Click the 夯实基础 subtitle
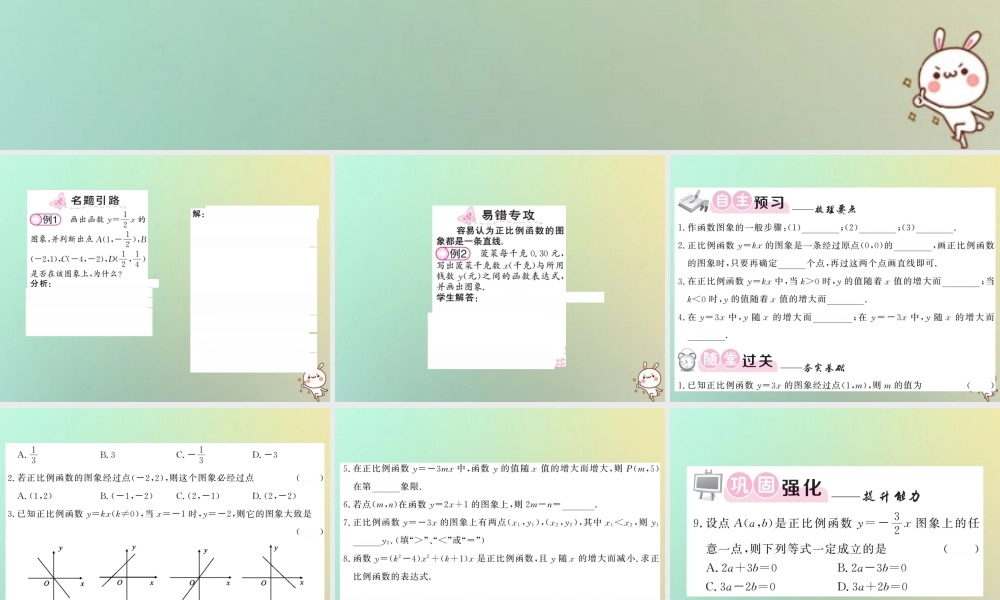Viewport: 1000px width, 600px height. 823,368
